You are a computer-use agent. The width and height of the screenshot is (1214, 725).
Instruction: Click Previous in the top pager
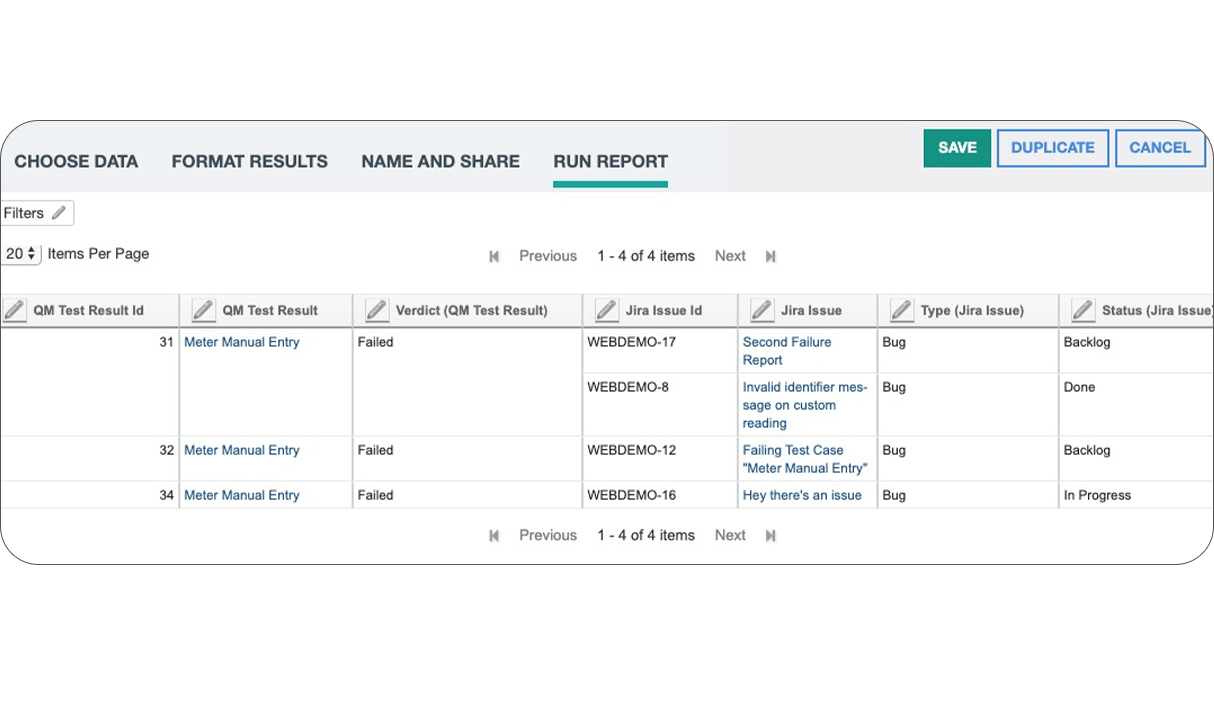[548, 256]
